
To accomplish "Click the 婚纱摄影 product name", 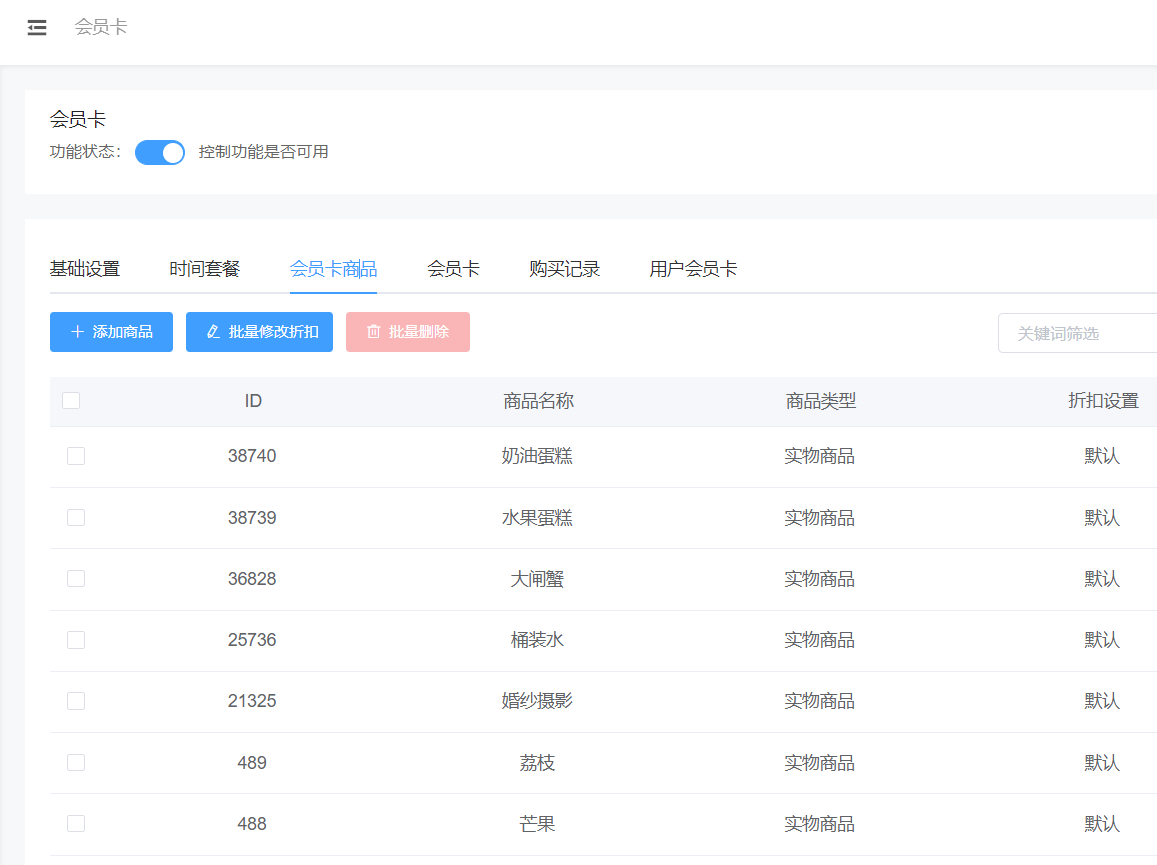I will pos(537,701).
